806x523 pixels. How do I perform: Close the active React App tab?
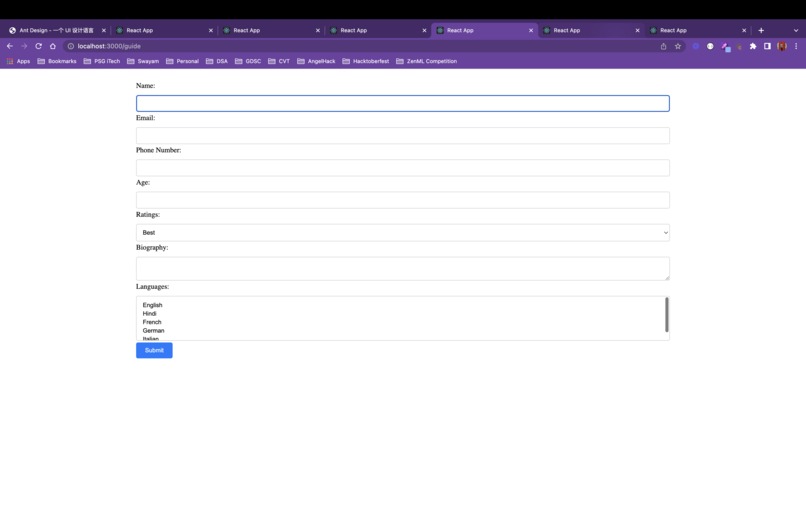pos(531,30)
